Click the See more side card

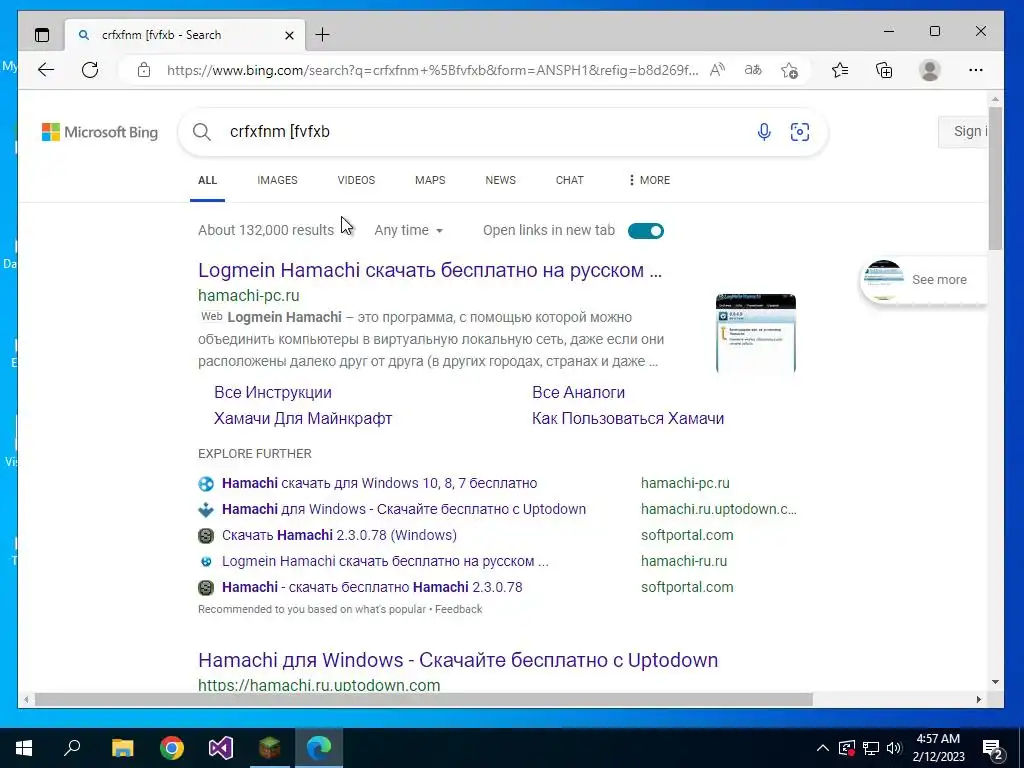923,280
